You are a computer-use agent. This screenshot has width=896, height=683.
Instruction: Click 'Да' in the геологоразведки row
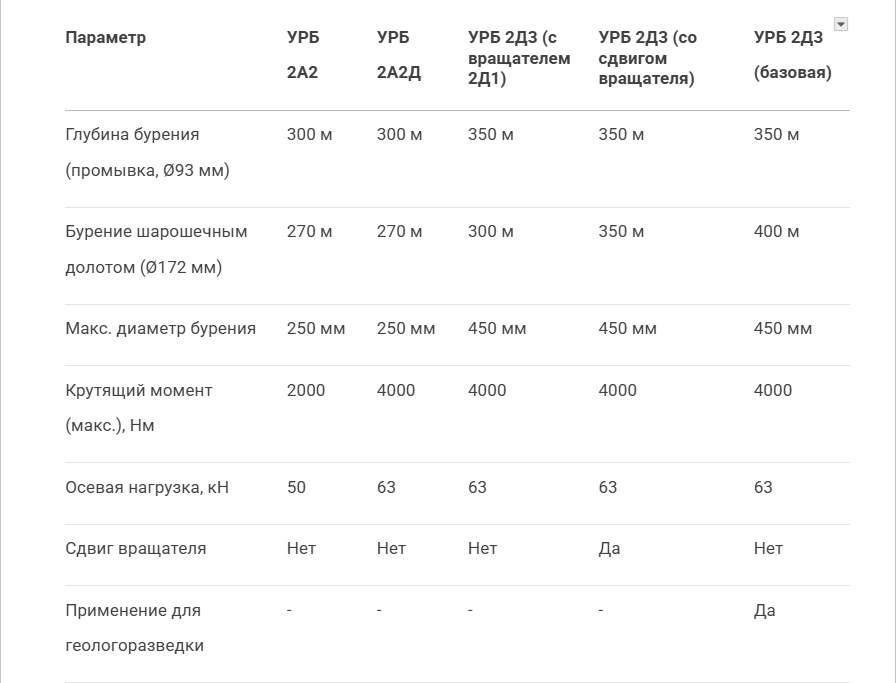(x=764, y=611)
